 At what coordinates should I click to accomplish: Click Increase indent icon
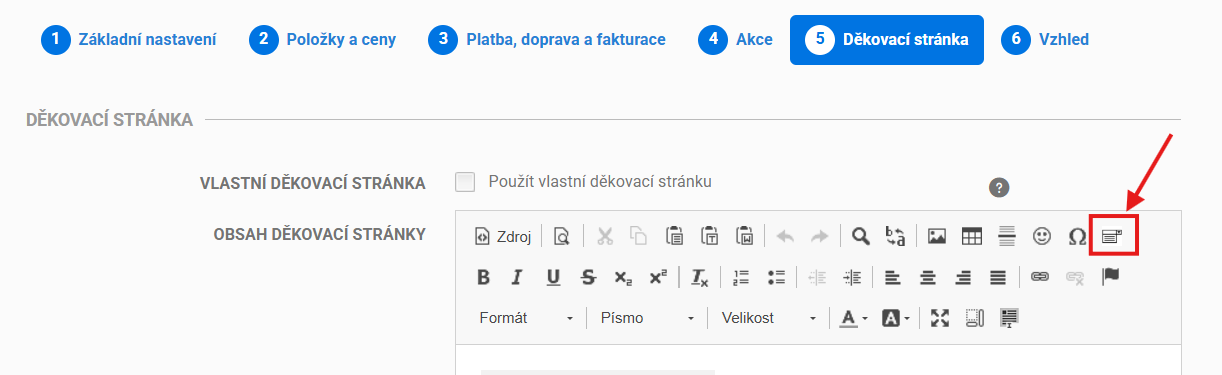coord(852,277)
